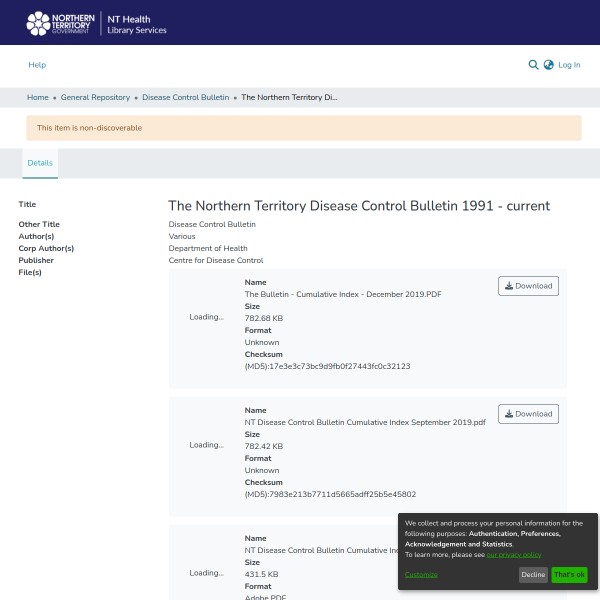Open the Help menu item
600x600 pixels.
click(x=37, y=65)
